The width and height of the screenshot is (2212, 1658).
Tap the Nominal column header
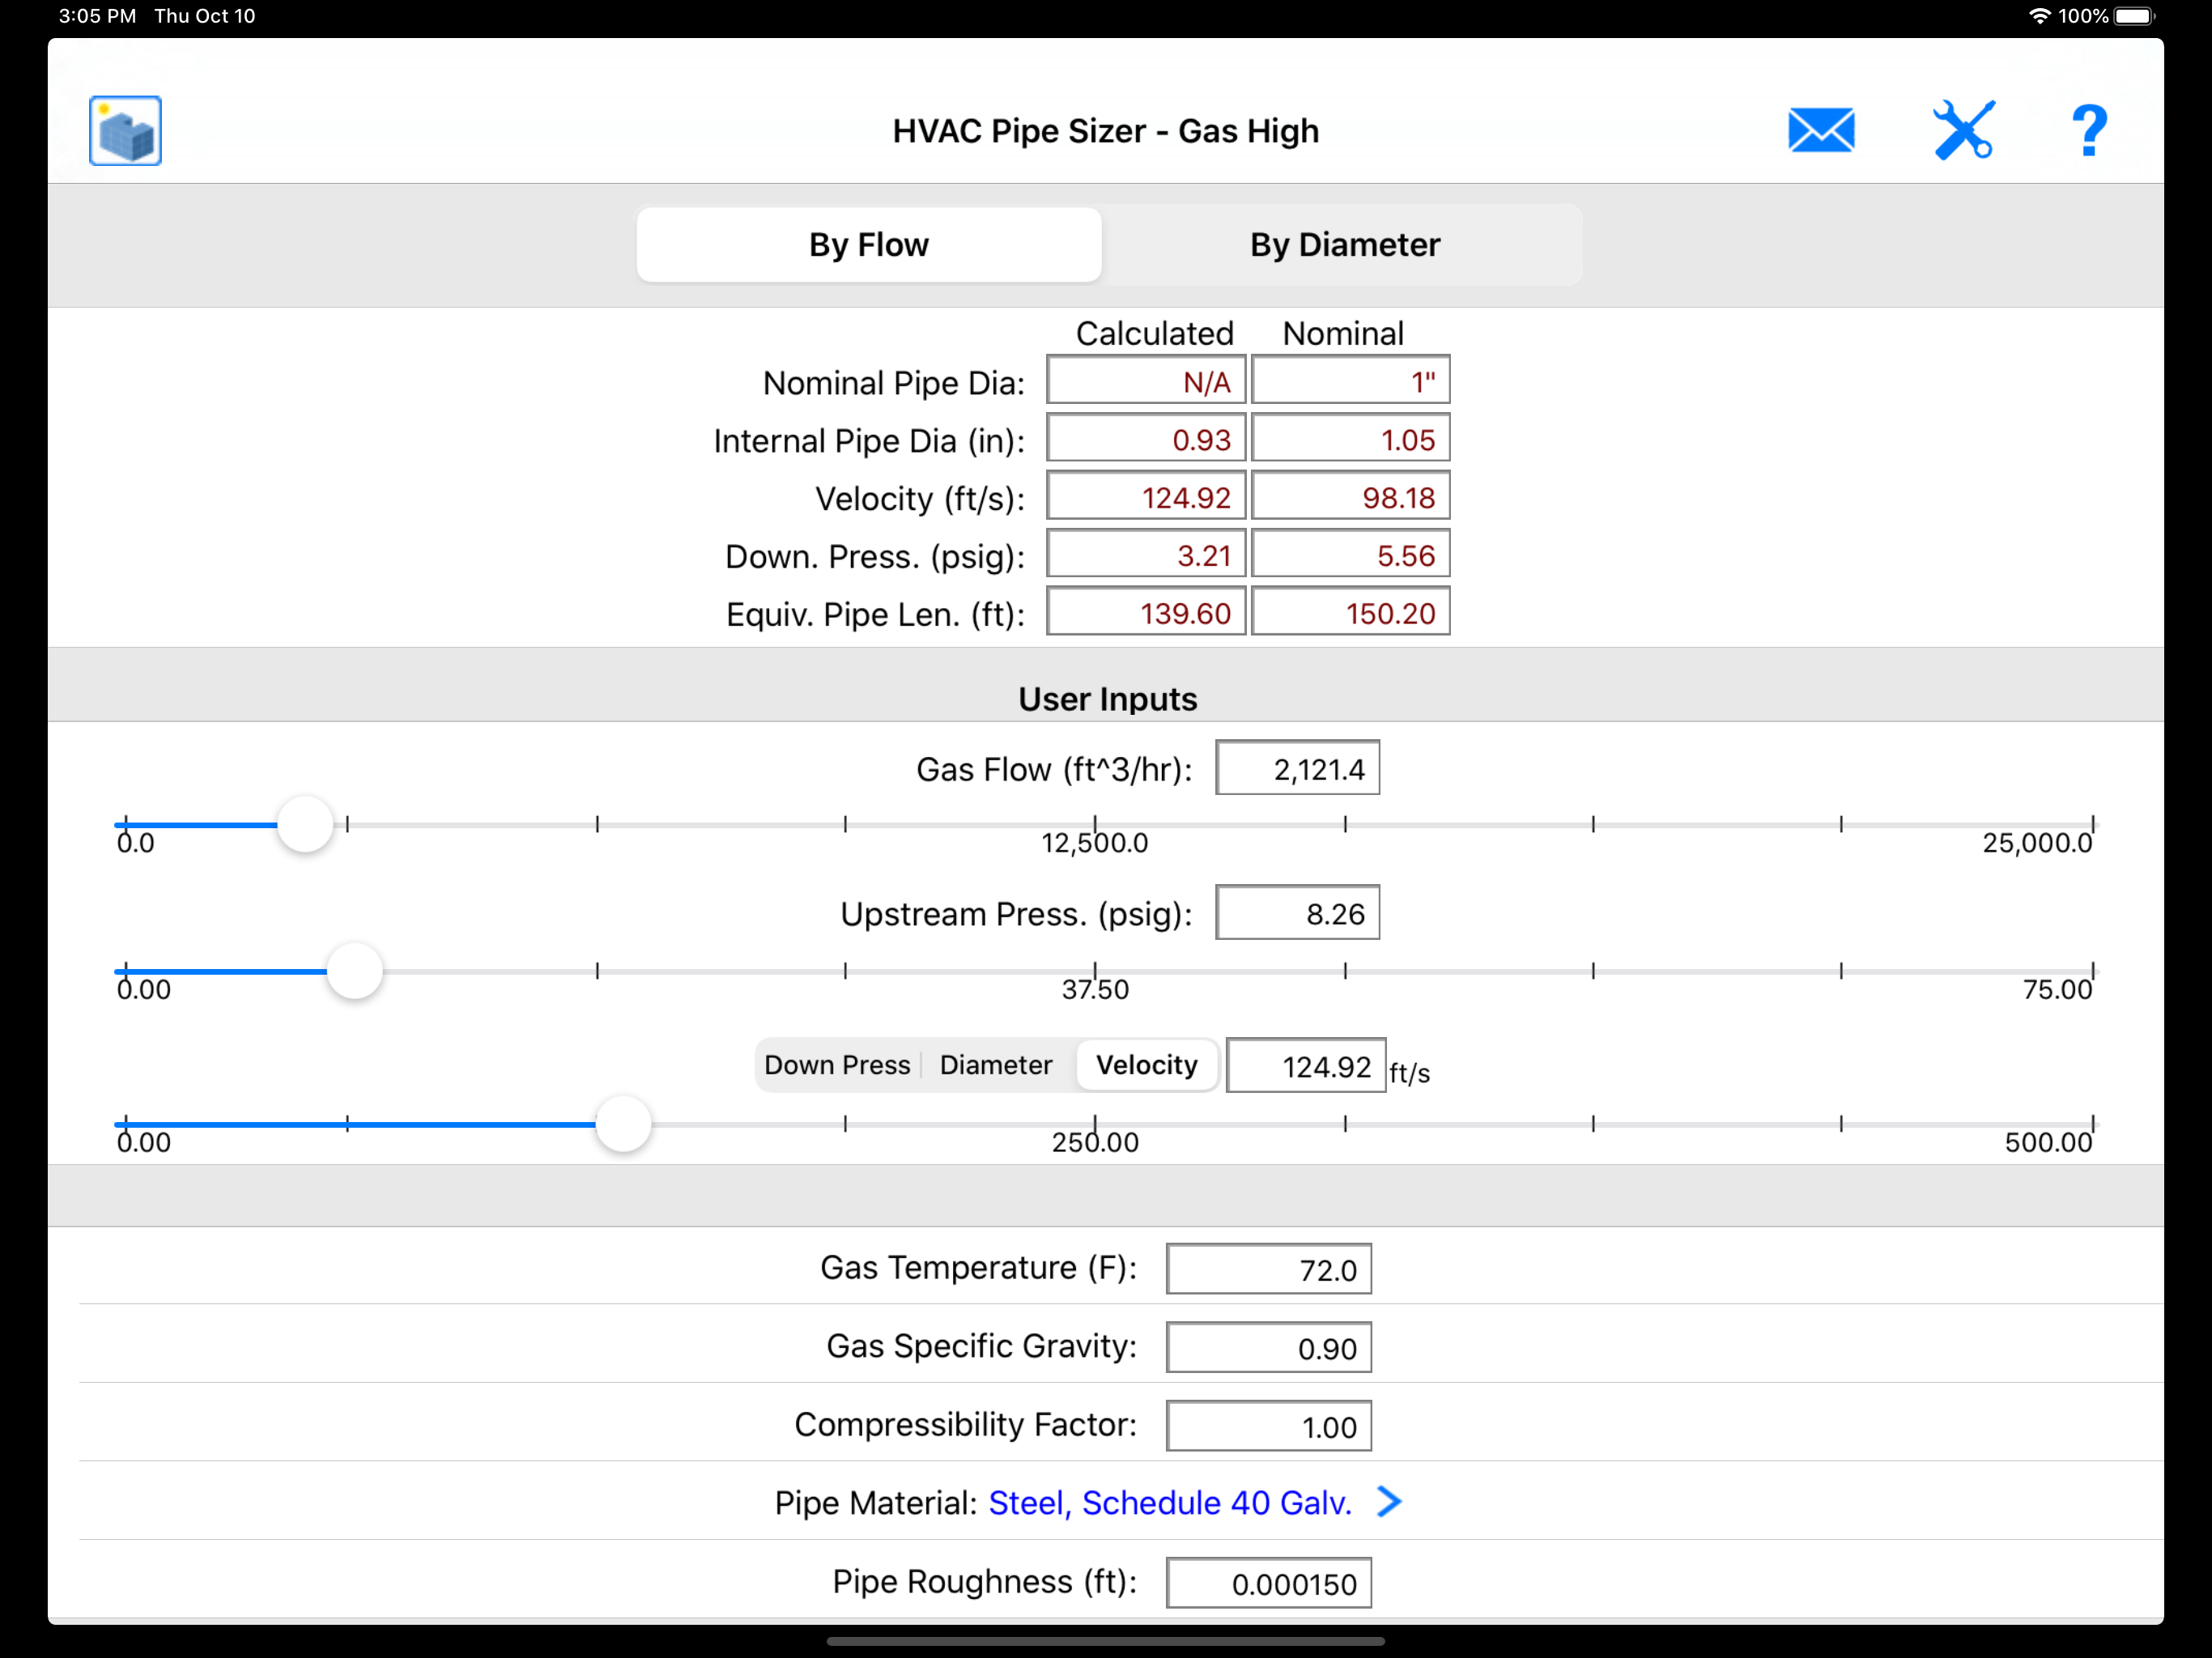pyautogui.click(x=1343, y=333)
